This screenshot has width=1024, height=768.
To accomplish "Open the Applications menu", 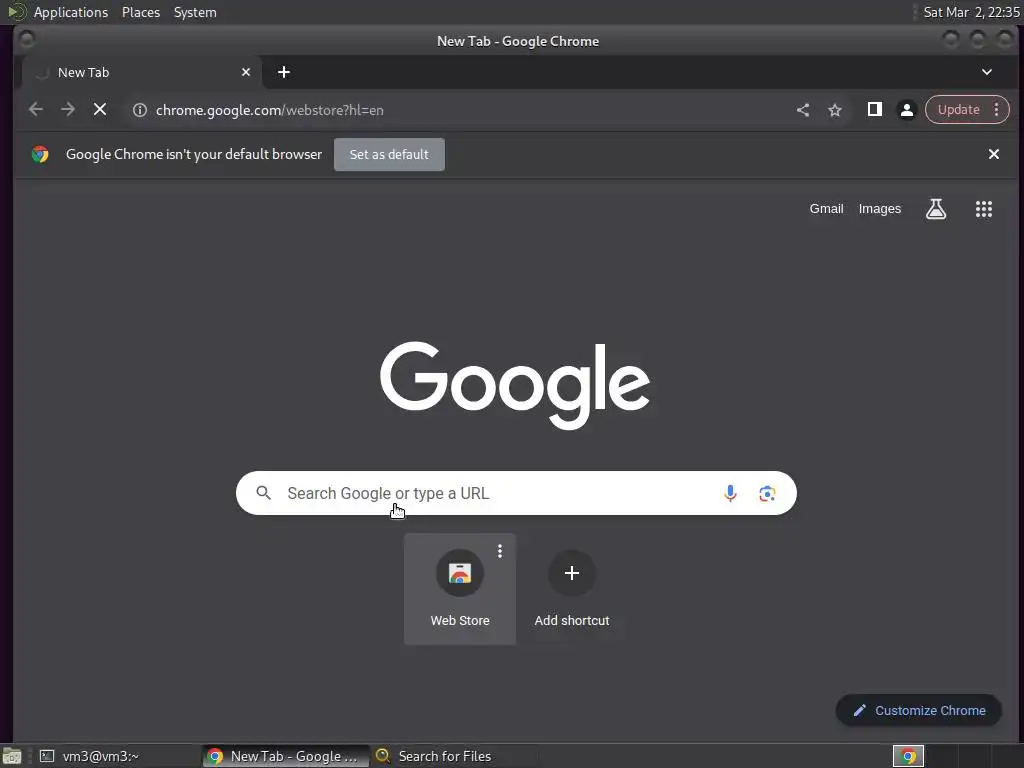I will click(x=71, y=12).
